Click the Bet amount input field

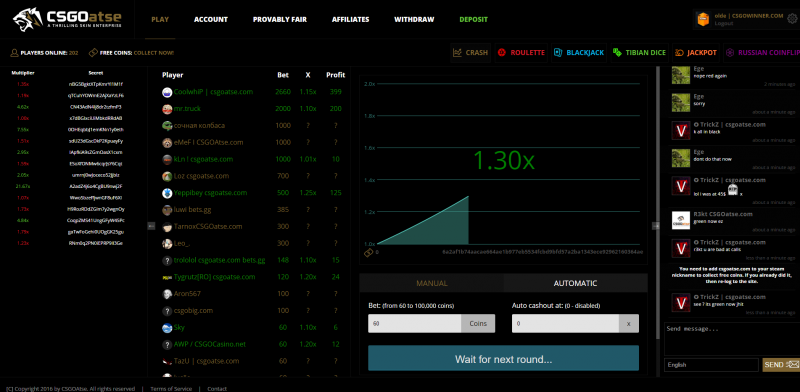pyautogui.click(x=415, y=324)
